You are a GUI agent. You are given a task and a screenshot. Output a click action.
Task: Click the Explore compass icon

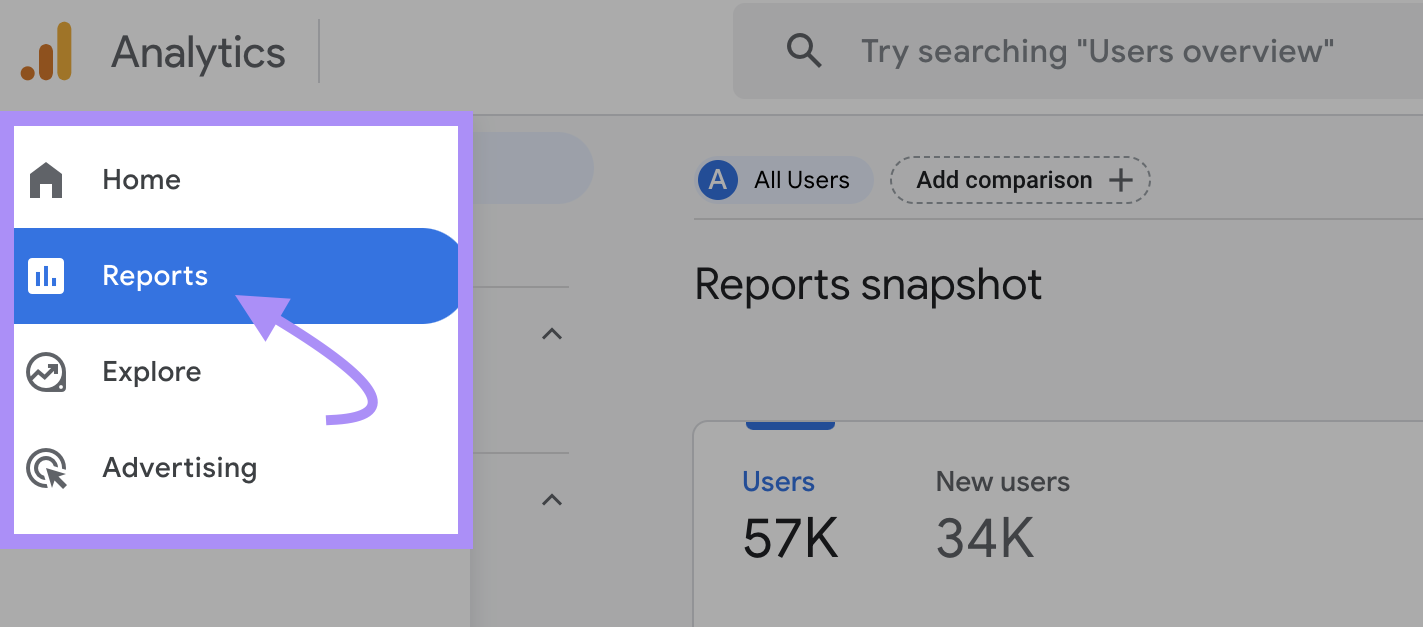(x=46, y=371)
